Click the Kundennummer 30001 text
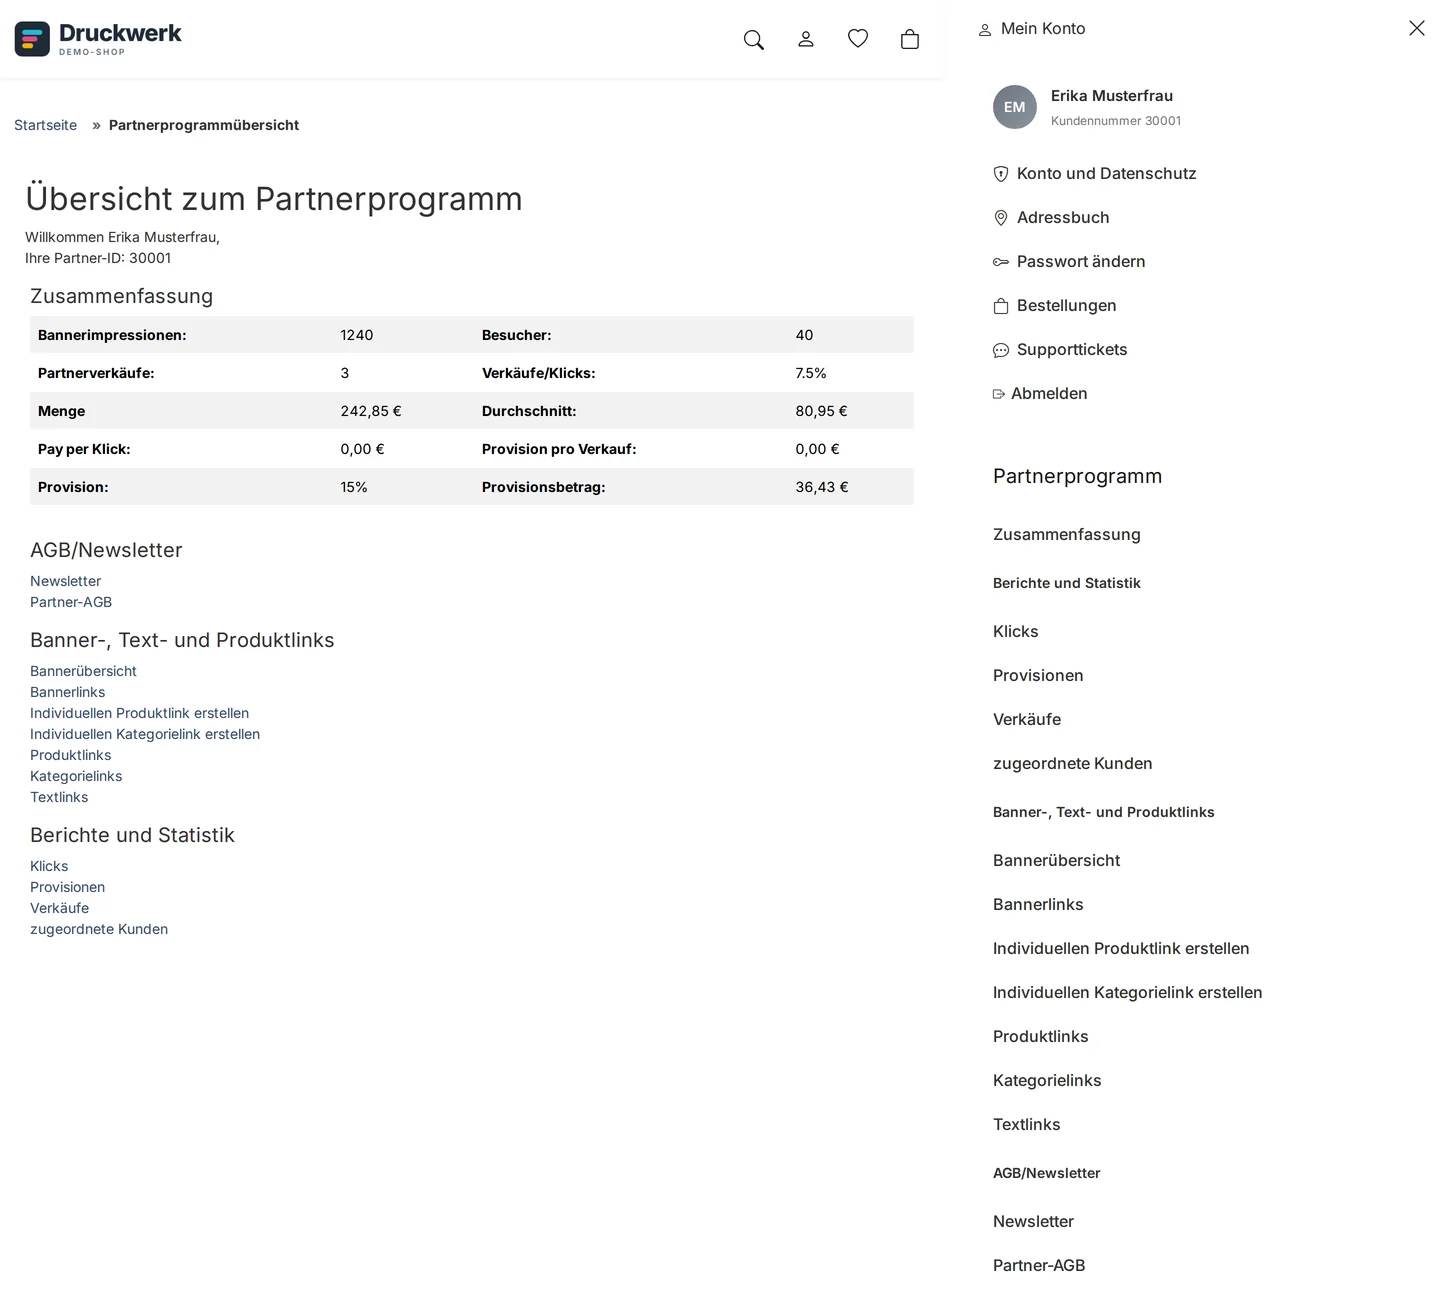 coord(1116,121)
